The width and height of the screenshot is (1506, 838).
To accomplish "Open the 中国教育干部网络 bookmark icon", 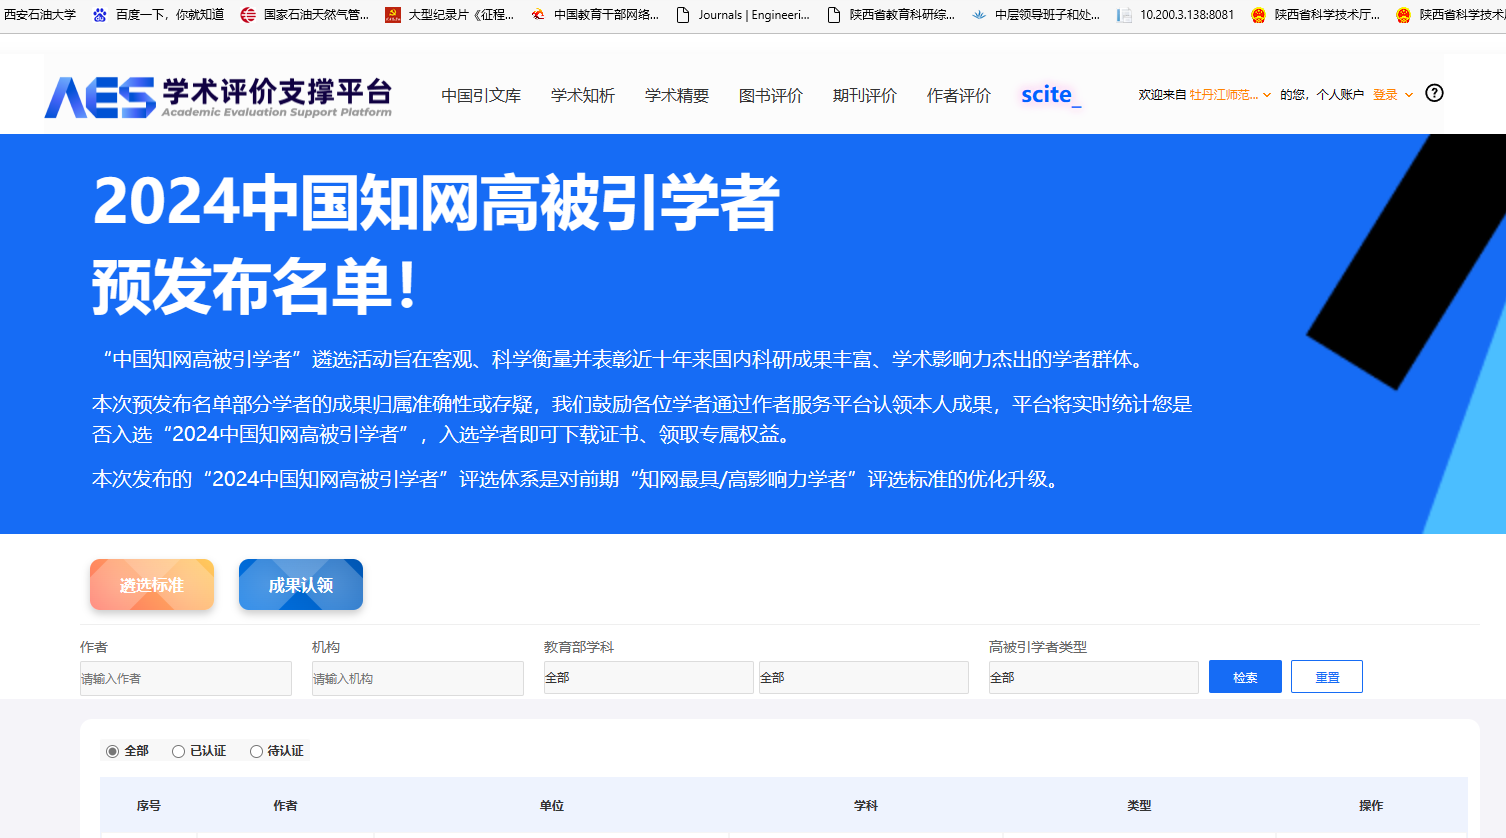I will [538, 15].
